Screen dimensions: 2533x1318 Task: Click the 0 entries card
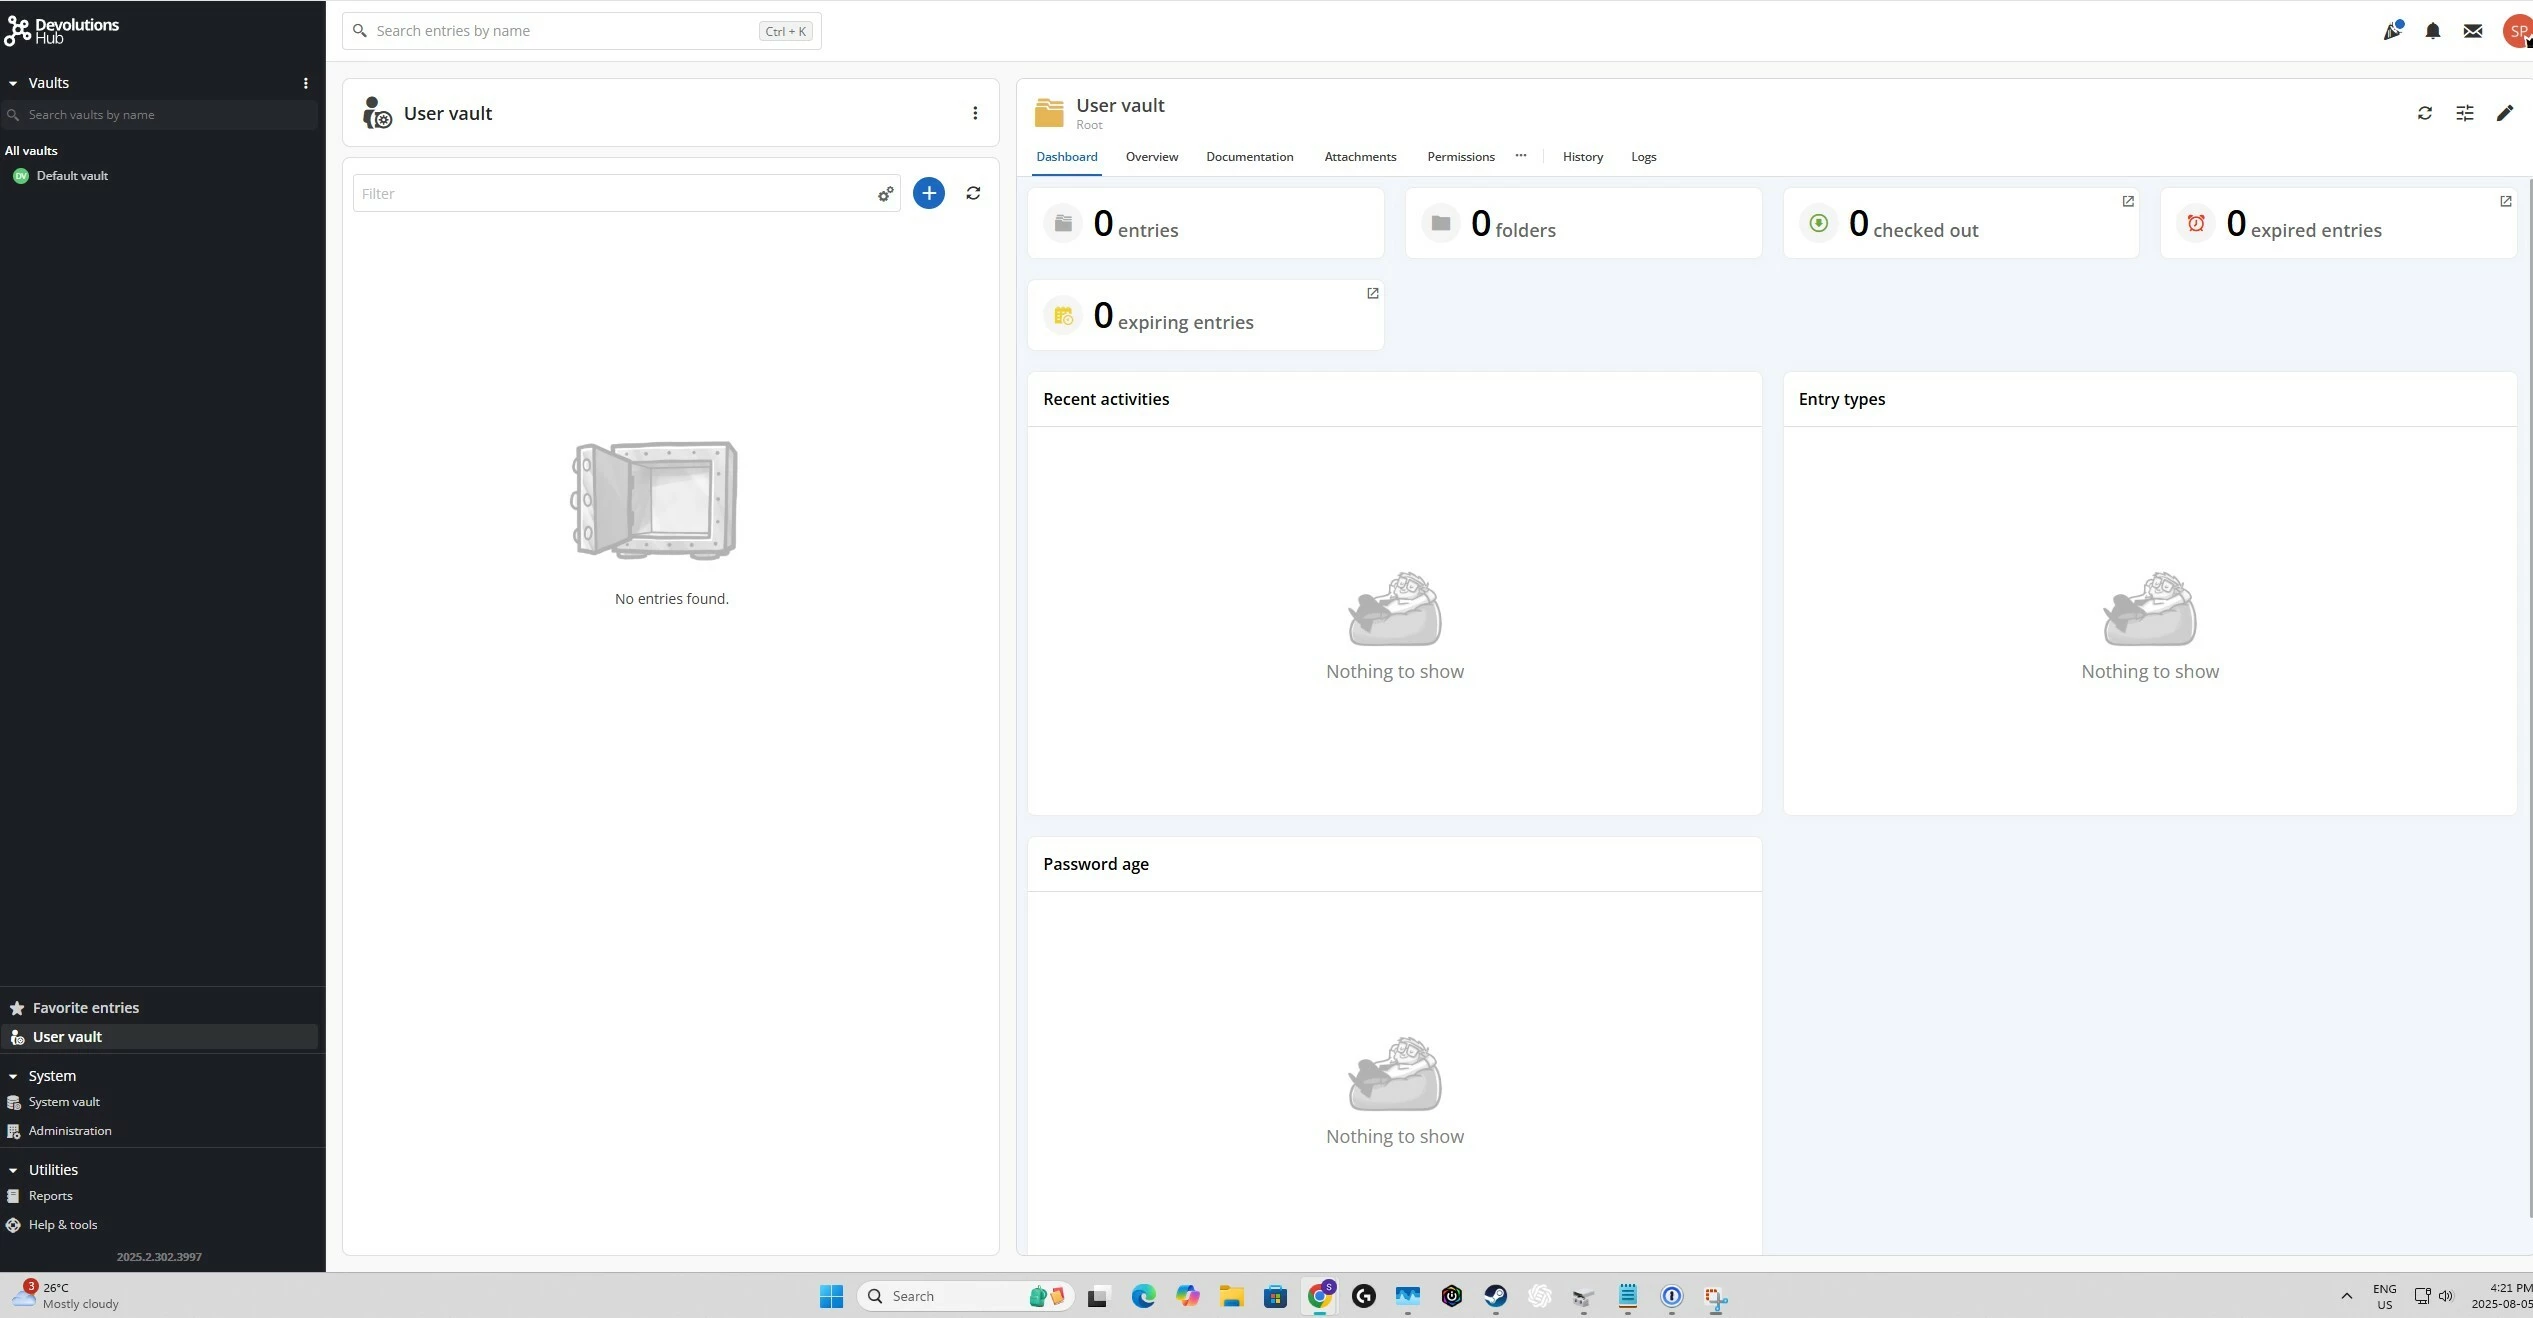click(1206, 223)
